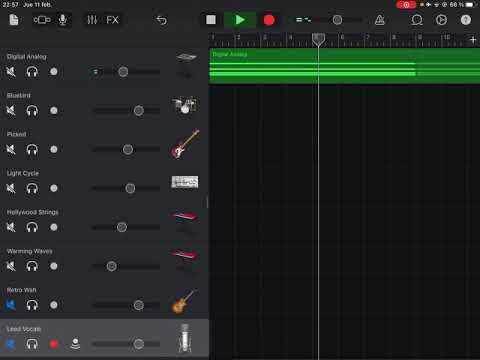Adjust Light Cycle volume slider
This screenshot has height=360, width=480.
(x=130, y=188)
